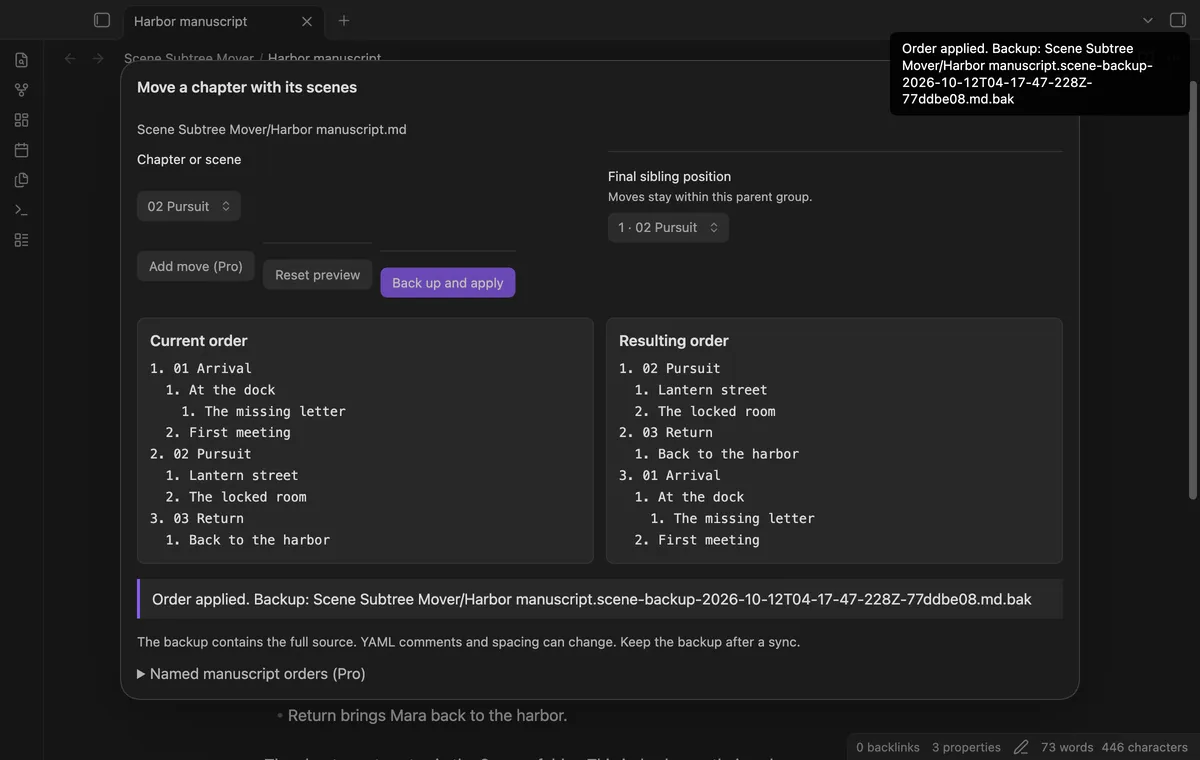
Task: Open quick switcher file icon in ribbon
Action: click(x=21, y=60)
